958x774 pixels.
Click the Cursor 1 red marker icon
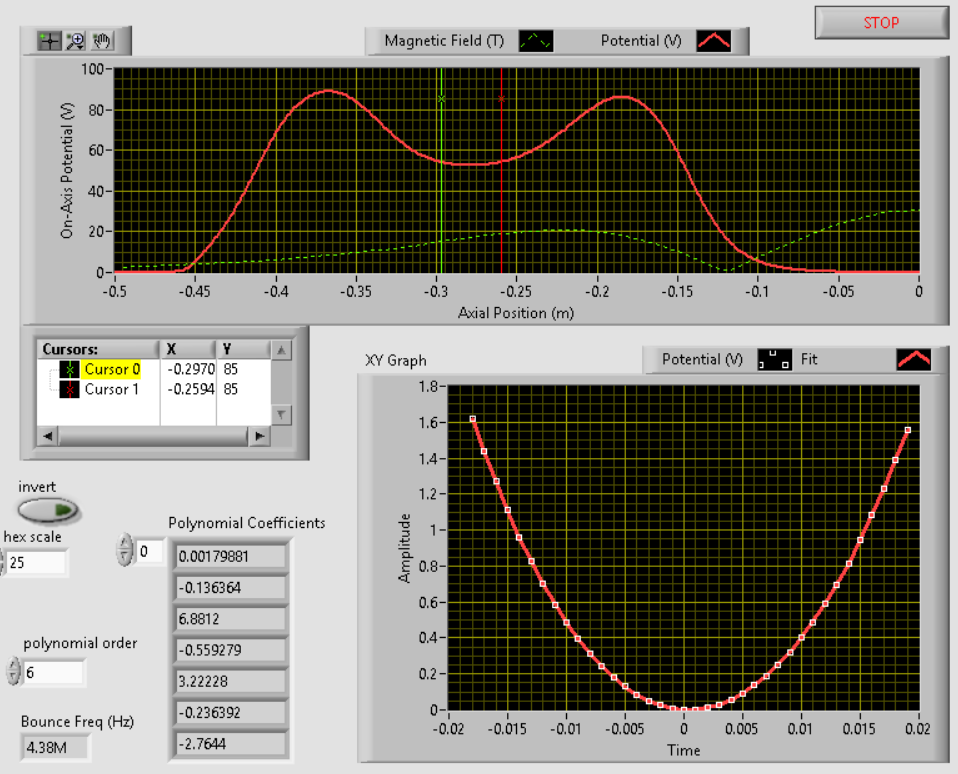71,389
